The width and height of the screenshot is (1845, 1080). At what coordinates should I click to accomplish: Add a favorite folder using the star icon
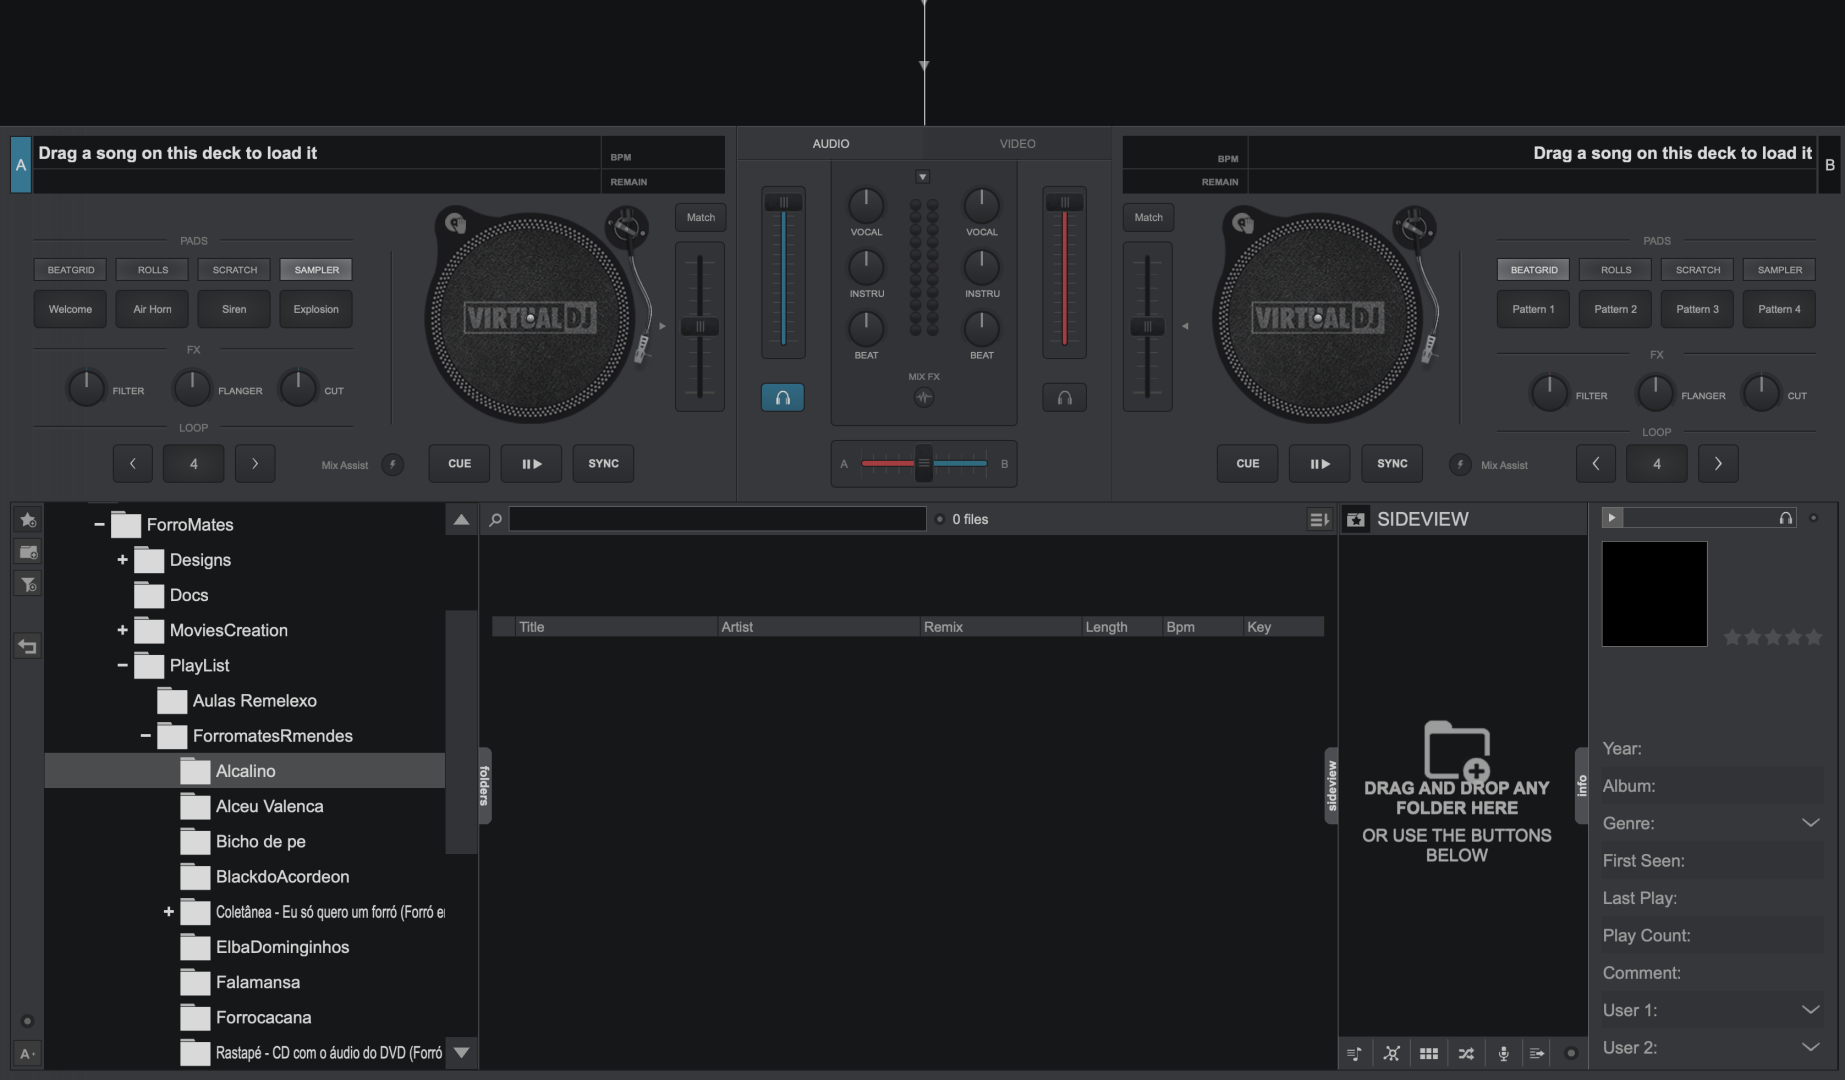click(x=28, y=520)
